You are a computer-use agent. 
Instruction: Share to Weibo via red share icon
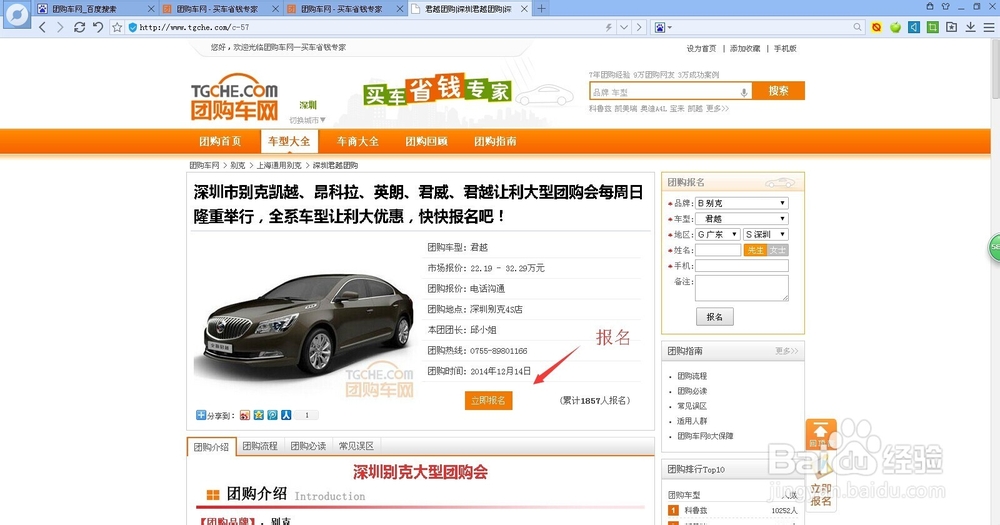pos(245,415)
